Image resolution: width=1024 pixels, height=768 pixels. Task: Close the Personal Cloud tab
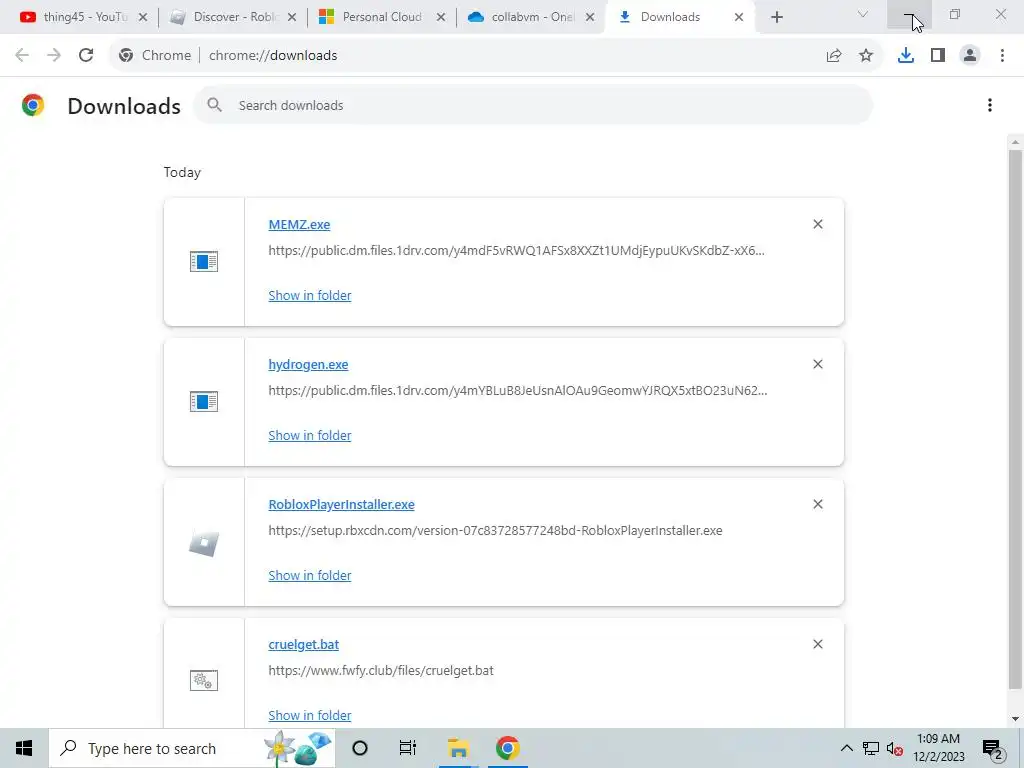click(441, 17)
